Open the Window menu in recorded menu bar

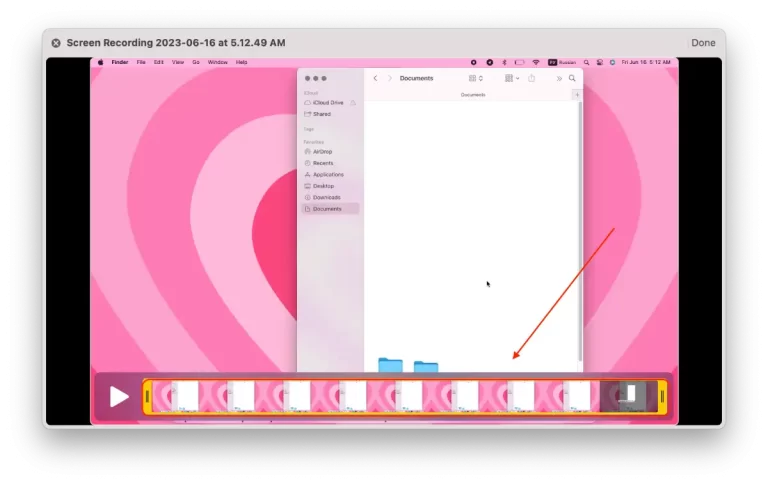coord(217,62)
